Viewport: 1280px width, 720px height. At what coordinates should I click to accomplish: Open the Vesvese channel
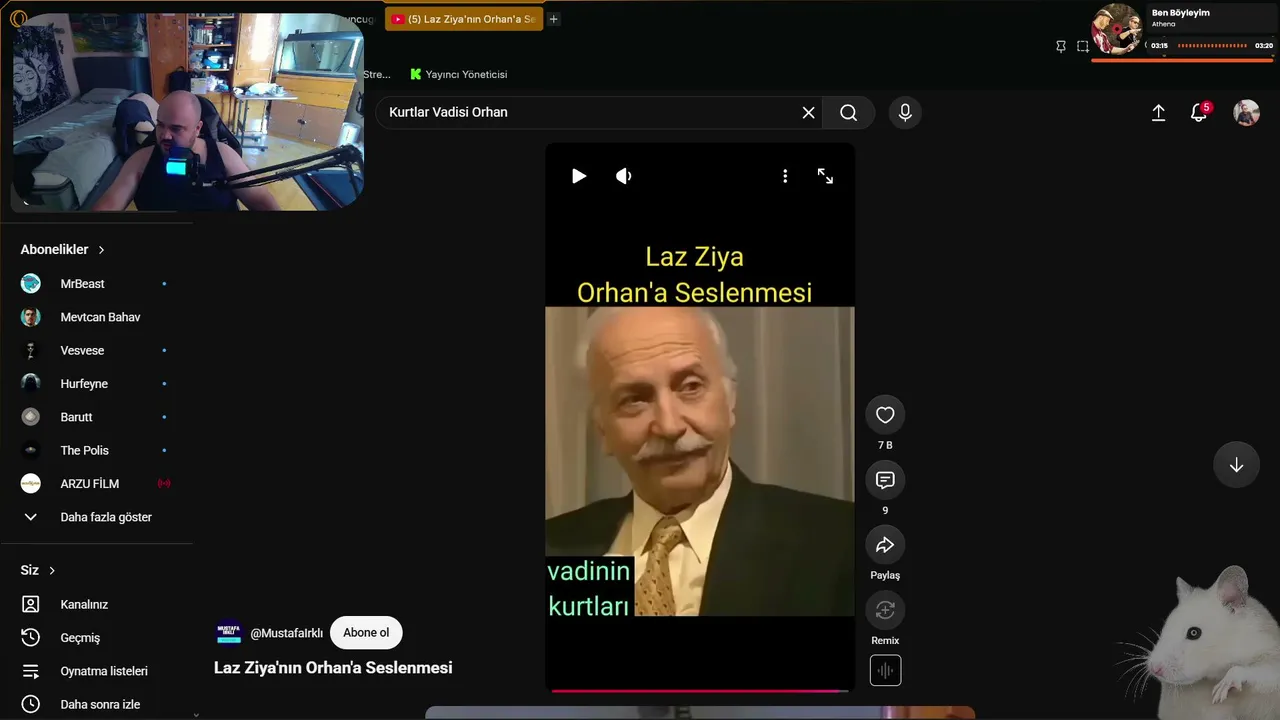pos(96,350)
